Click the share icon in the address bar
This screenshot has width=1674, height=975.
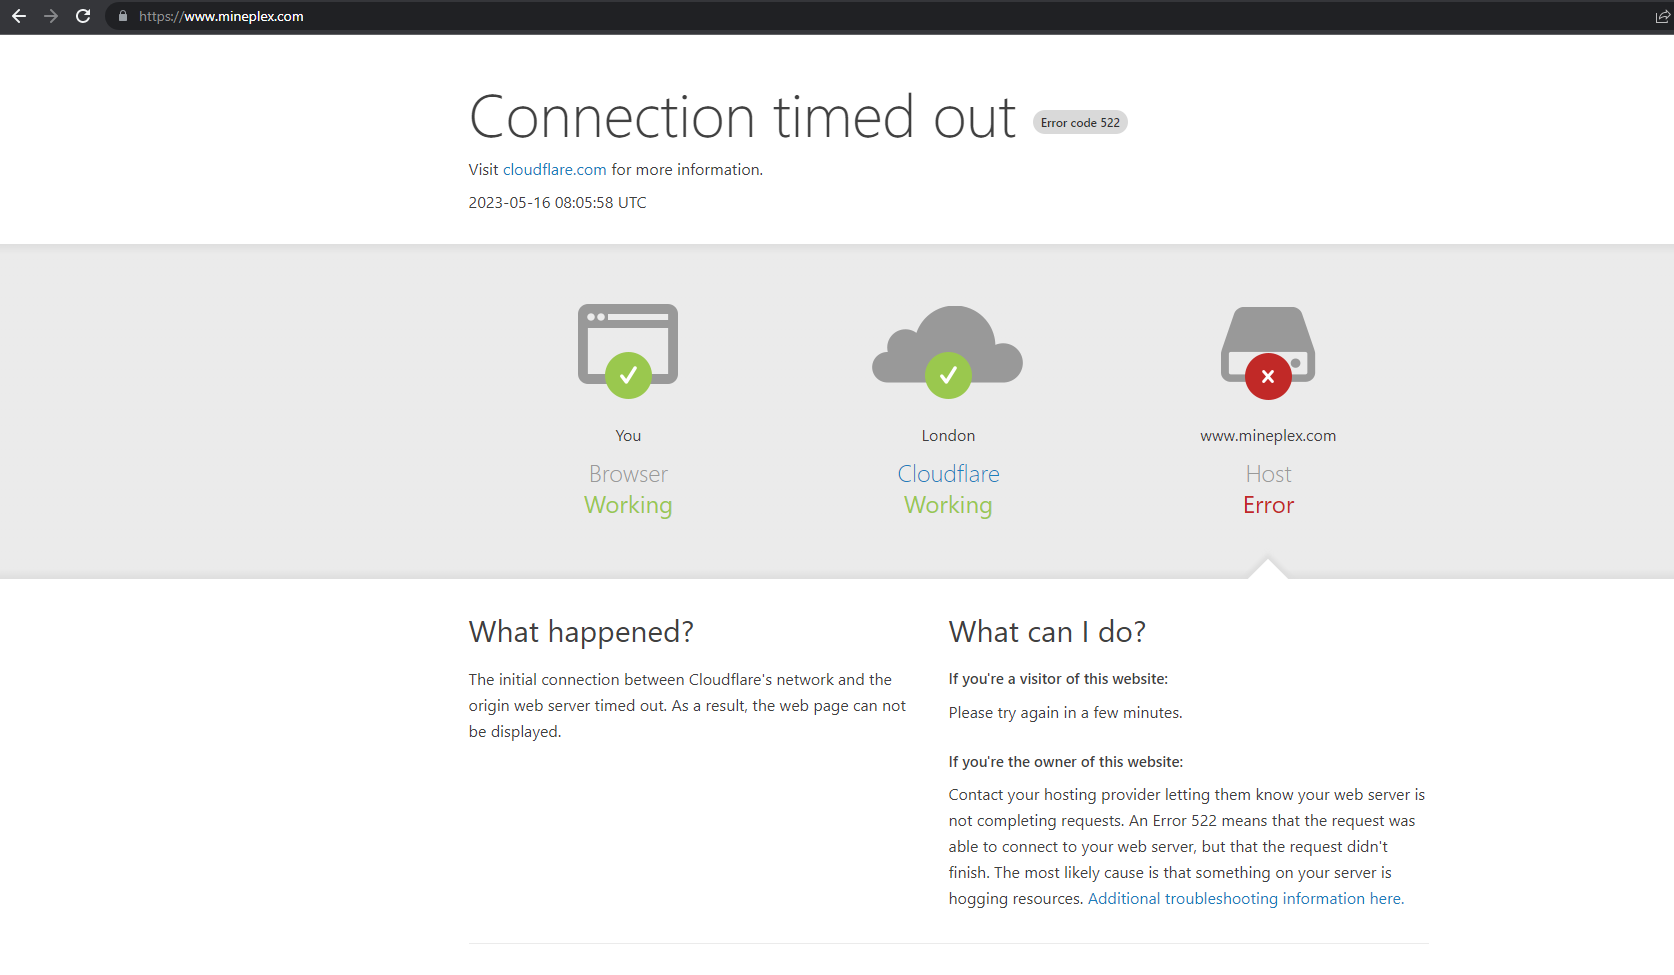pos(1663,17)
